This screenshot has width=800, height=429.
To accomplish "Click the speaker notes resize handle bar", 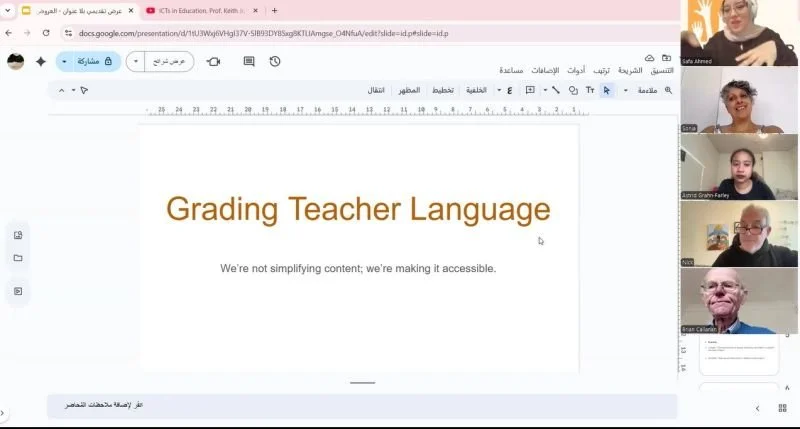I will tap(362, 383).
